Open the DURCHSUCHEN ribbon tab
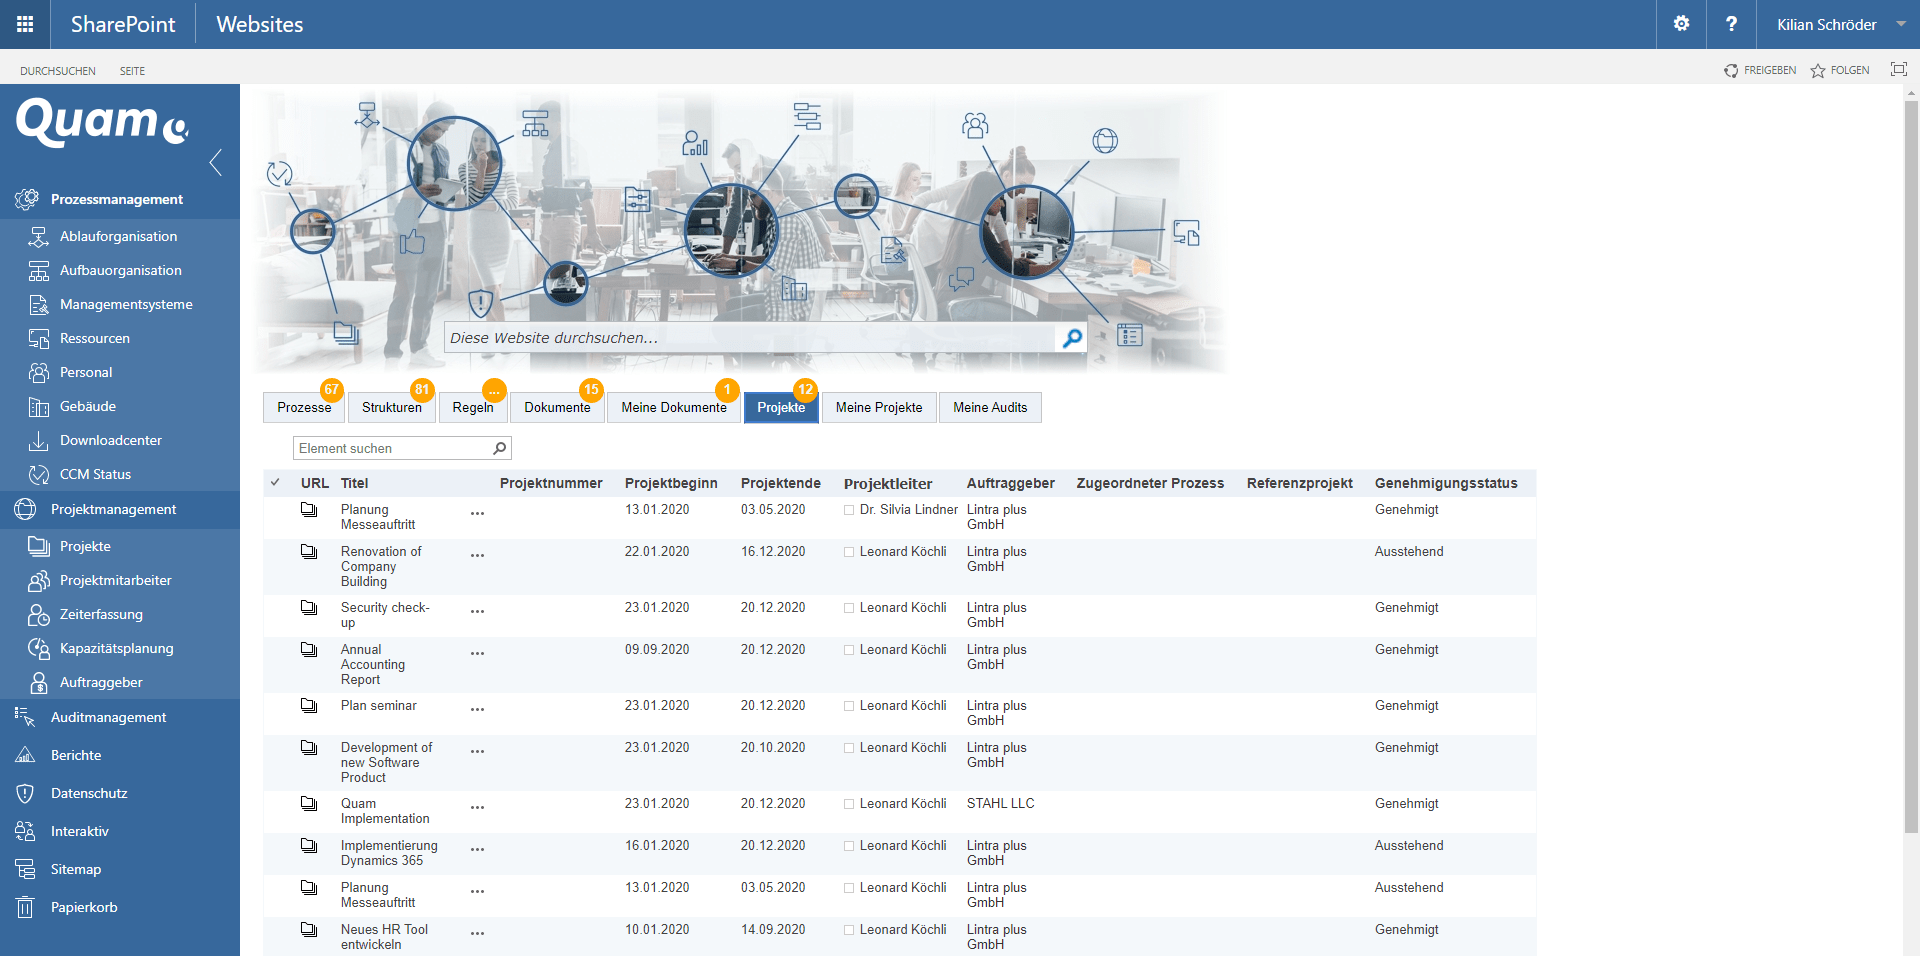Viewport: 1920px width, 956px height. point(57,70)
